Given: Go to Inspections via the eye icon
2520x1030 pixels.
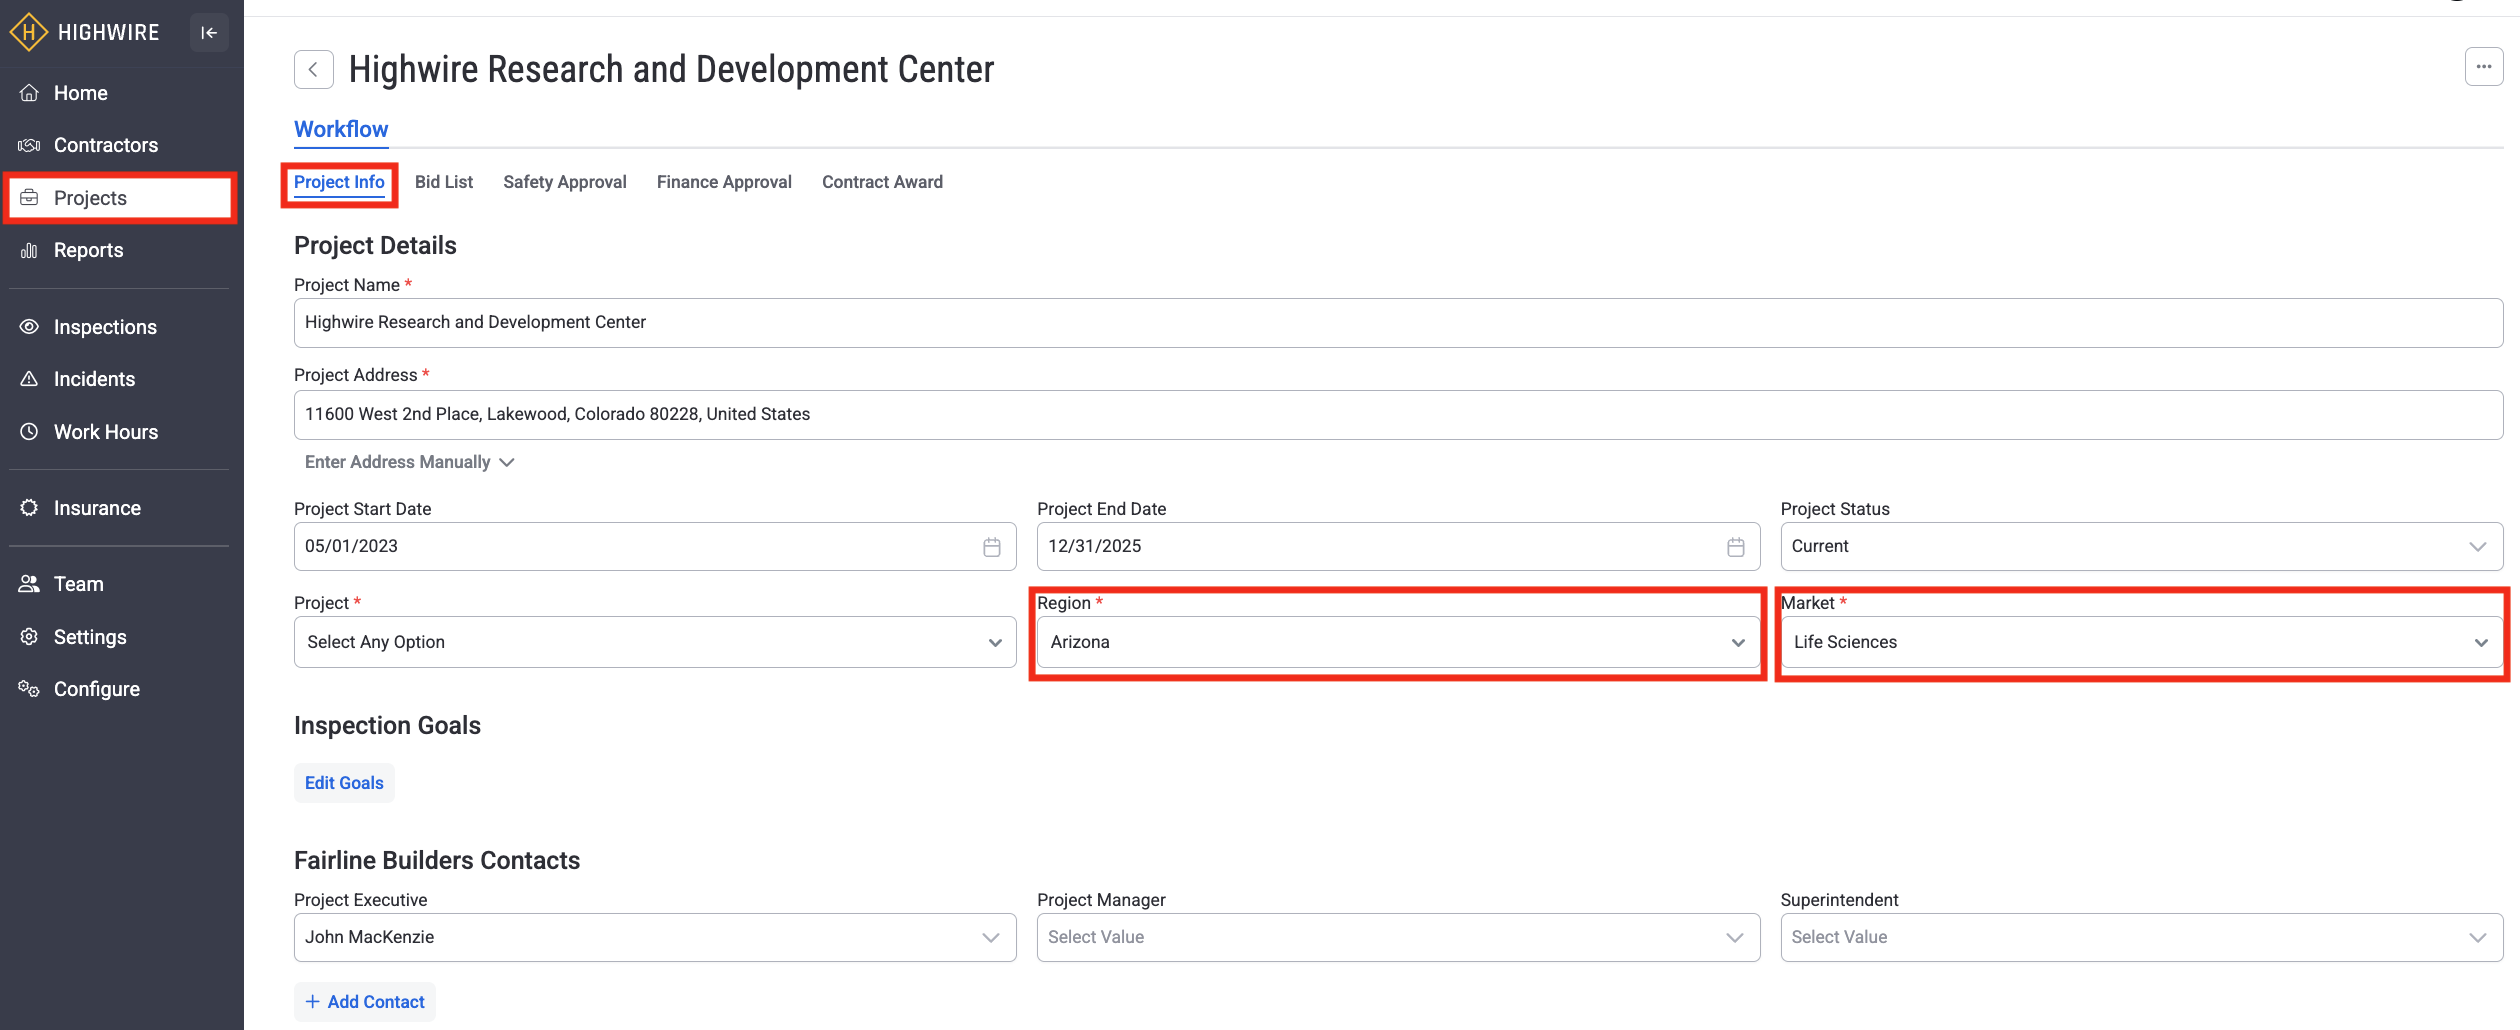Looking at the screenshot, I should point(30,327).
